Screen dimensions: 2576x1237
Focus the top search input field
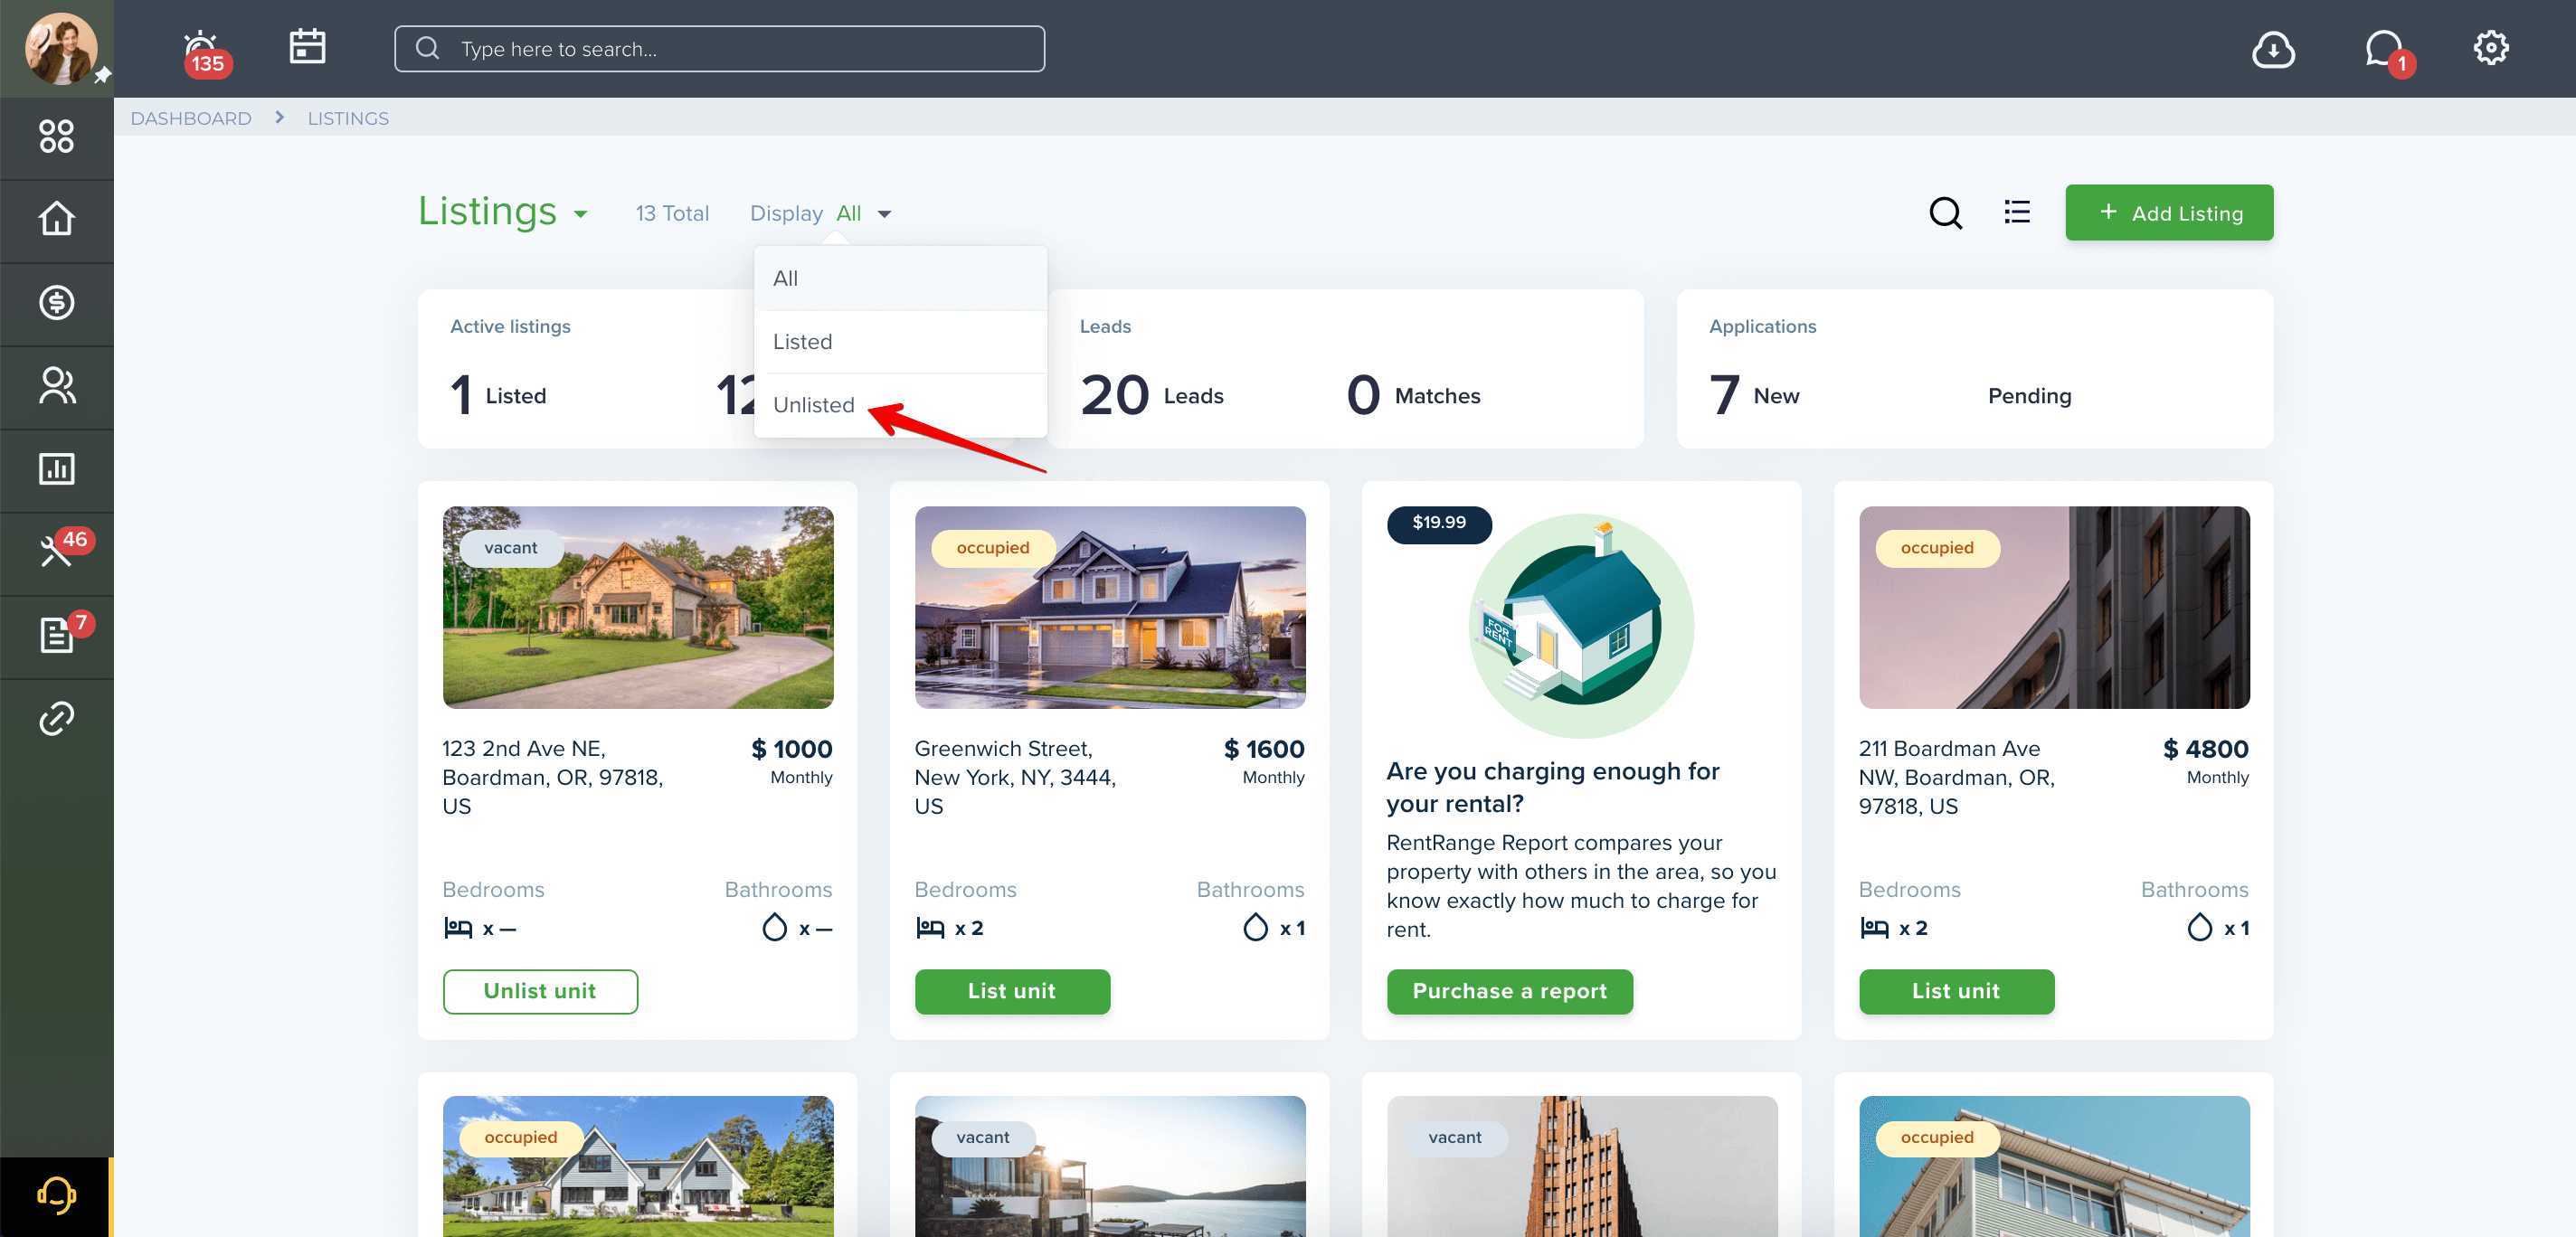click(x=720, y=49)
